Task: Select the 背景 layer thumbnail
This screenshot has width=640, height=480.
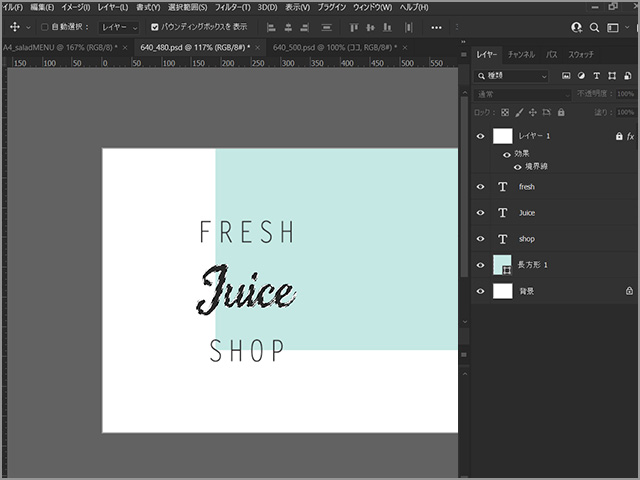Action: (x=502, y=291)
